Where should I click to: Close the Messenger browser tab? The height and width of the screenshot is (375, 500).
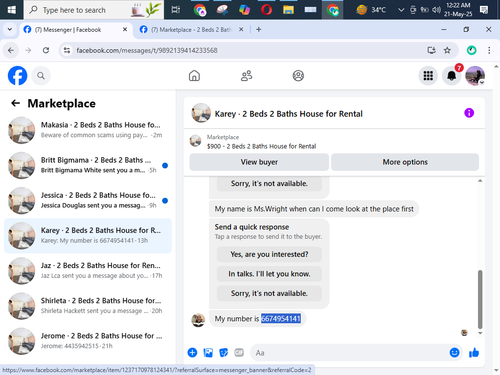125,29
